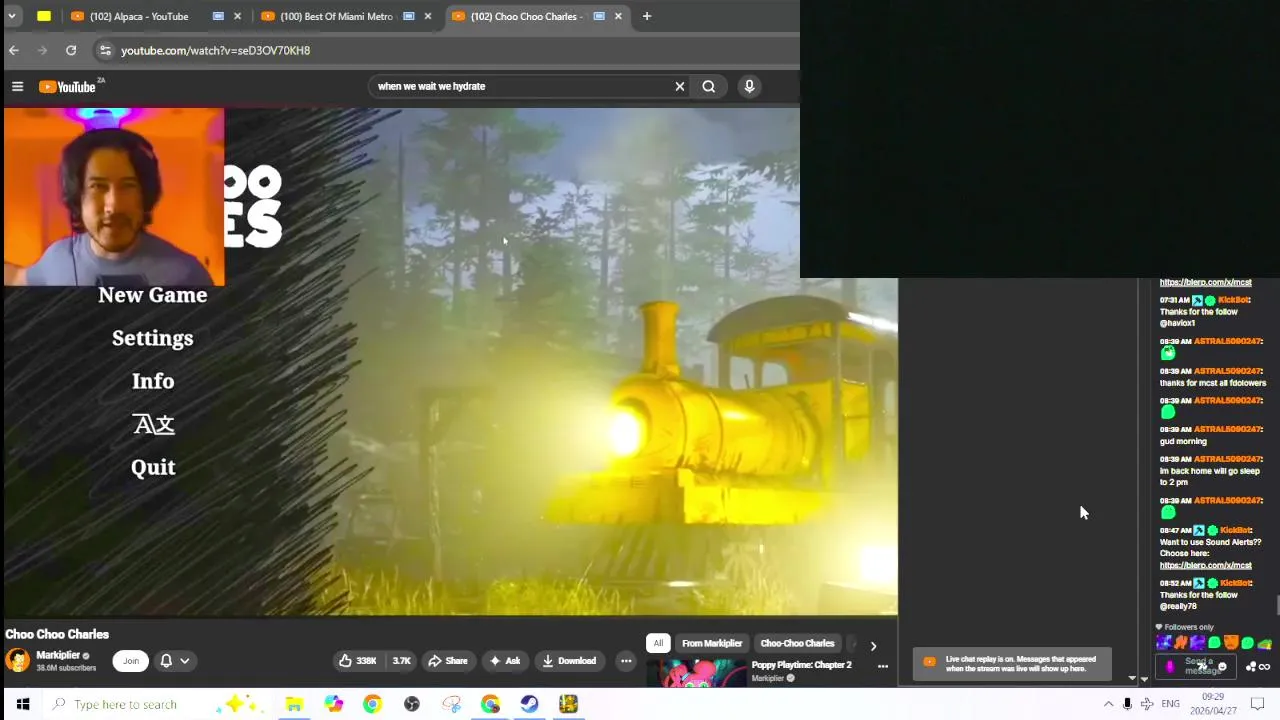Dislike the video showing 3.7K
Image resolution: width=1280 pixels, height=720 pixels.
(401, 661)
